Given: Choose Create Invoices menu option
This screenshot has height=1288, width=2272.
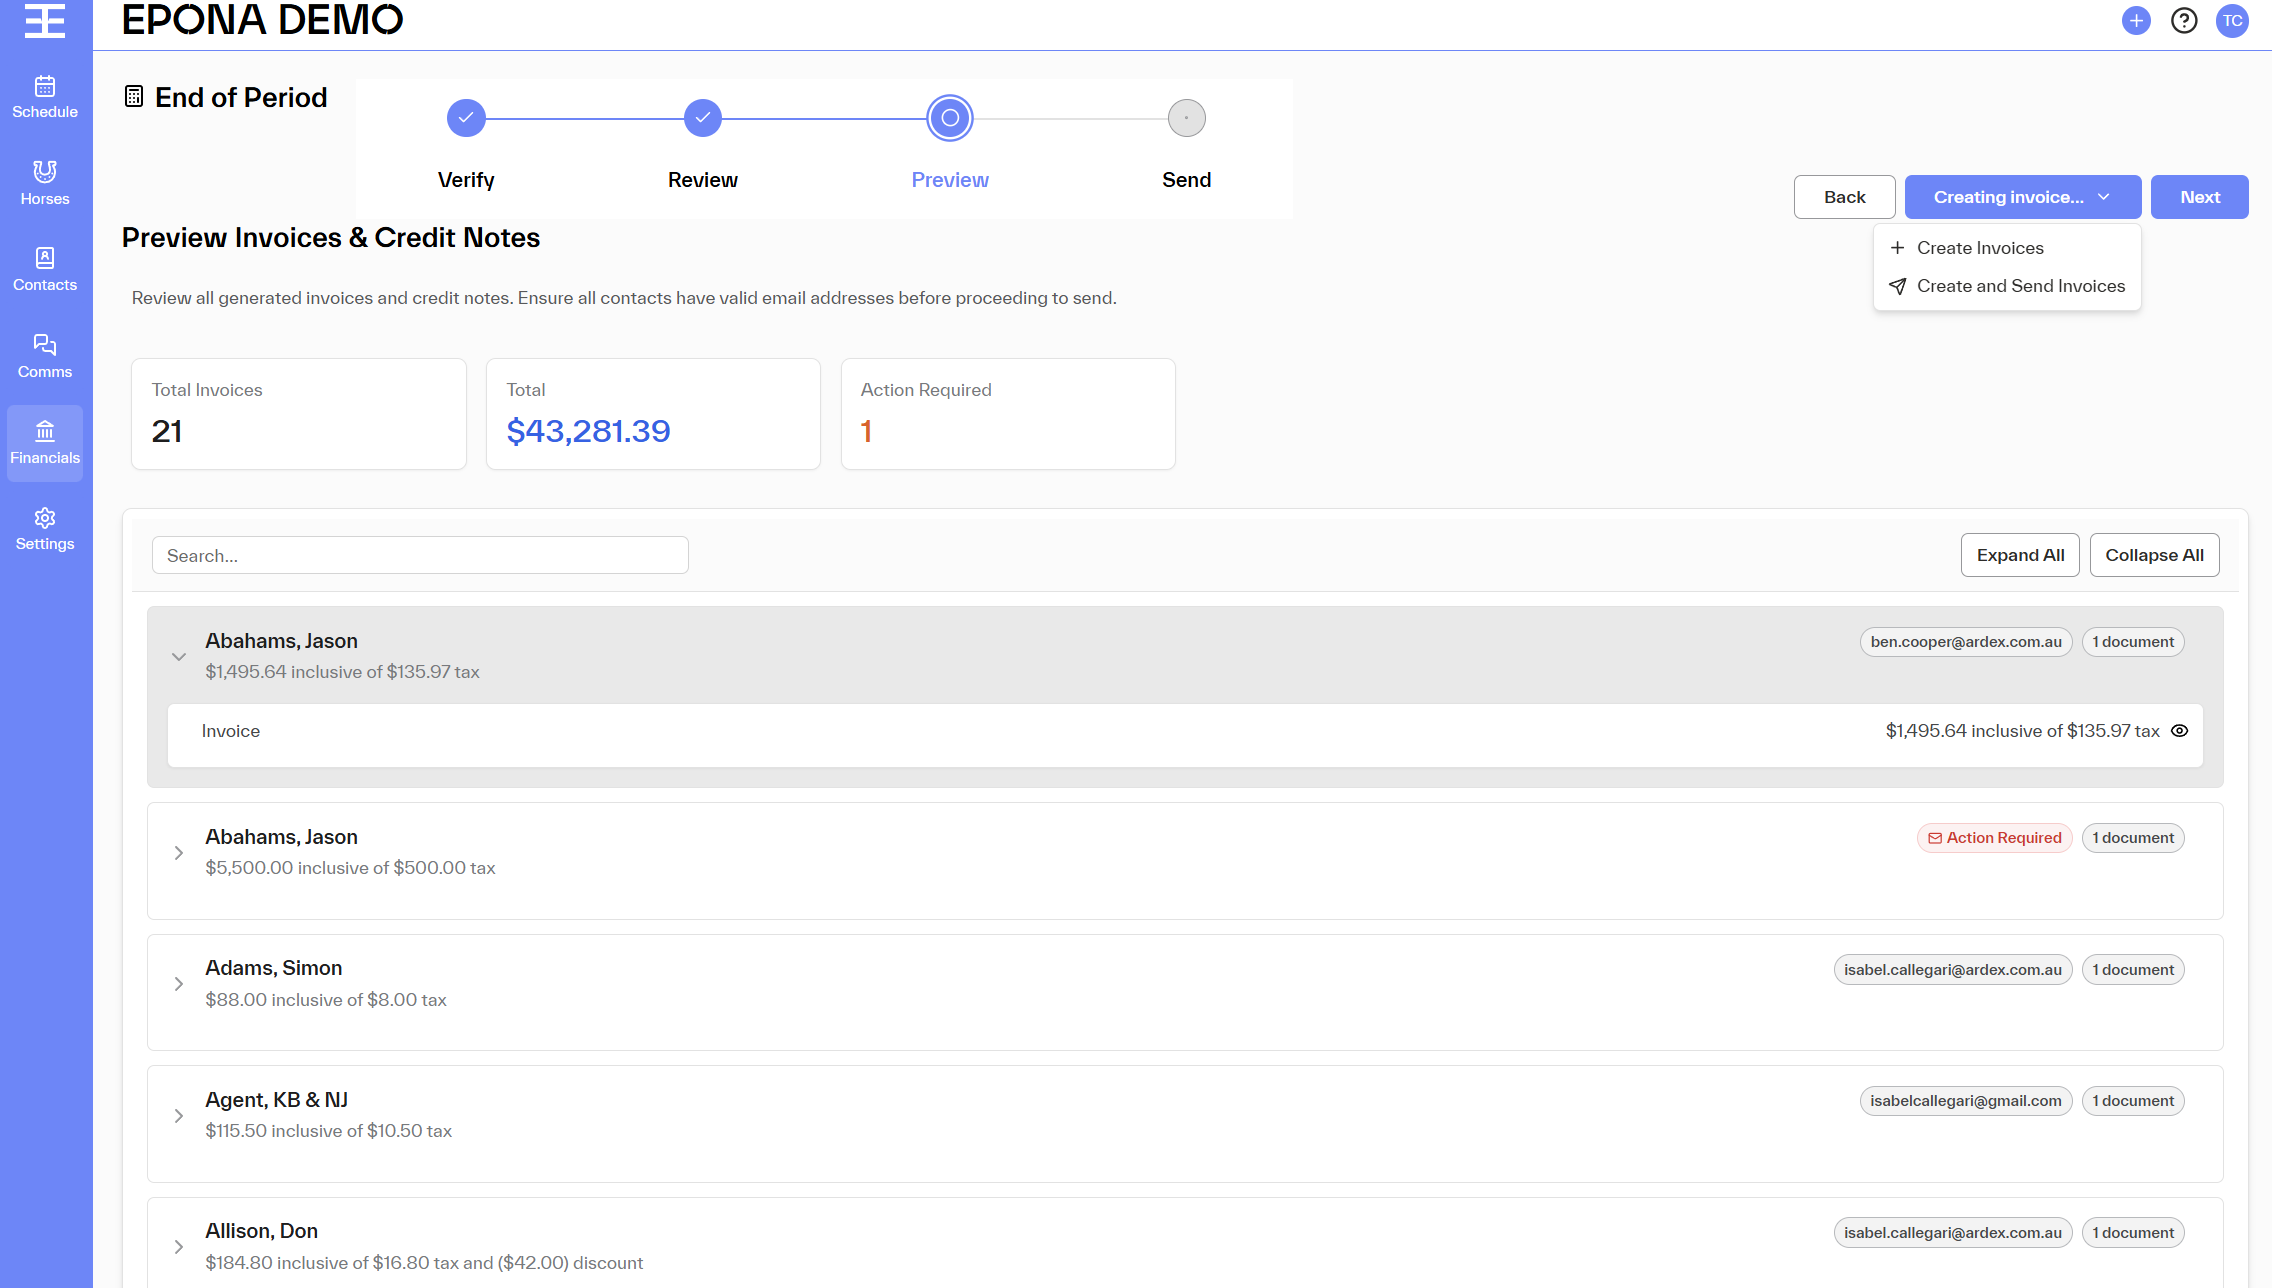Looking at the screenshot, I should [x=1979, y=248].
